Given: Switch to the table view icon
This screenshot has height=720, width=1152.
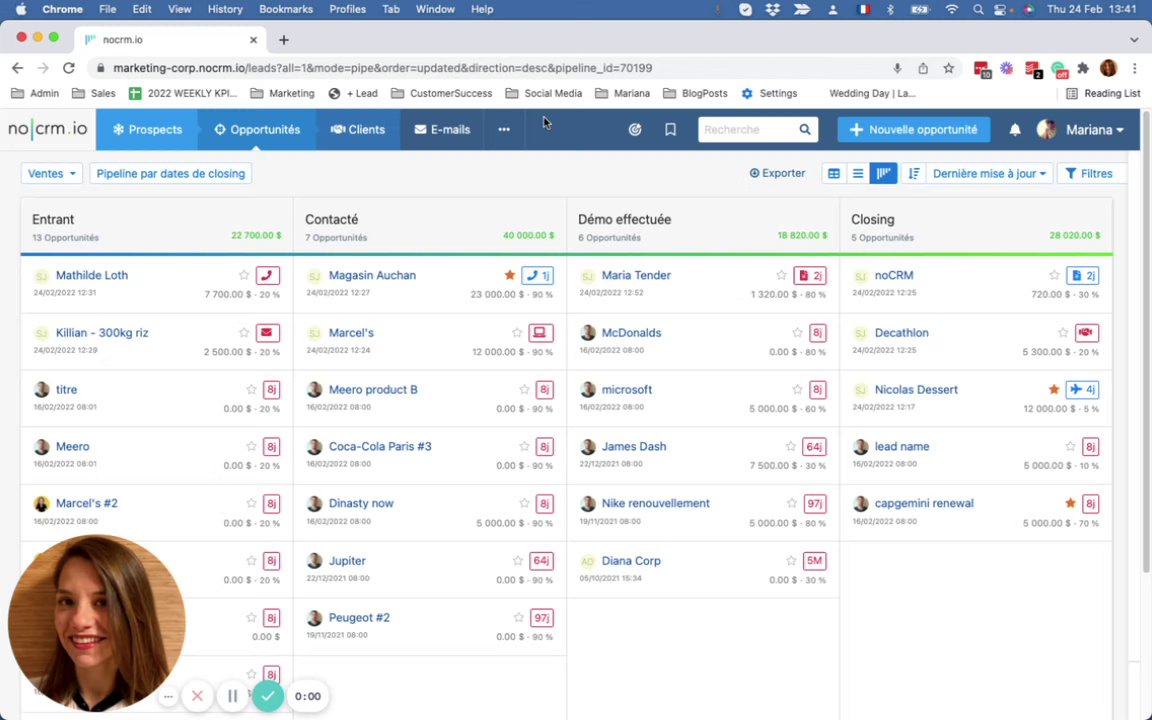Looking at the screenshot, I should click(833, 173).
